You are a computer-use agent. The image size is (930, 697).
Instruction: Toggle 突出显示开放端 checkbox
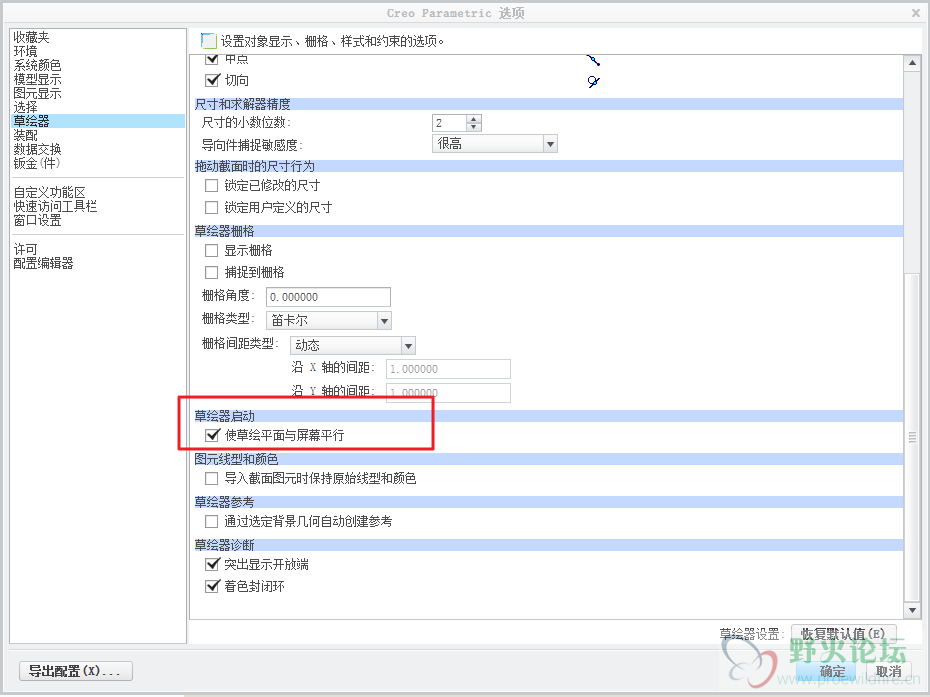[212, 564]
